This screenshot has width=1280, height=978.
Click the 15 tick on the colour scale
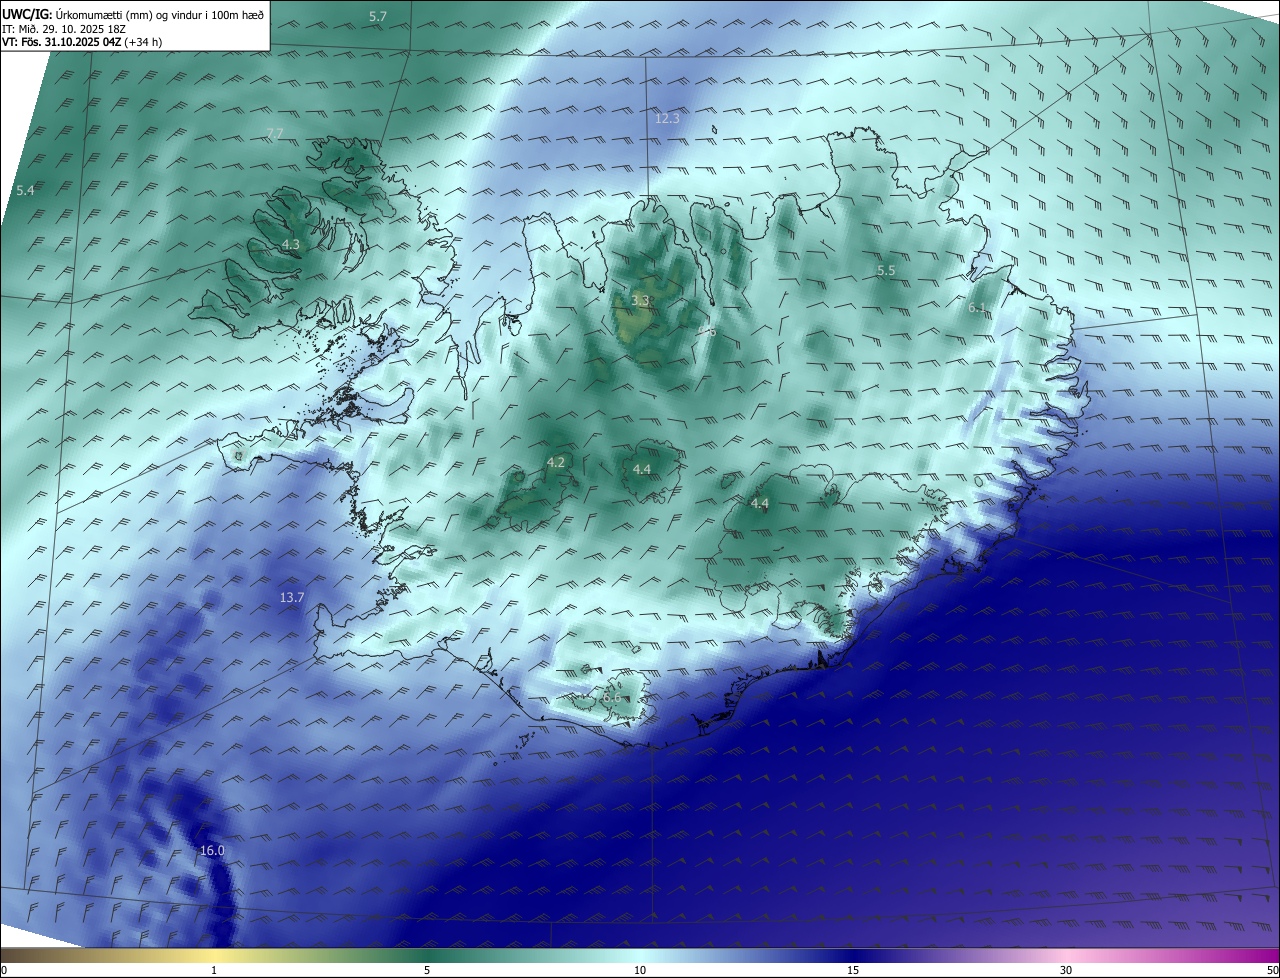click(x=853, y=970)
